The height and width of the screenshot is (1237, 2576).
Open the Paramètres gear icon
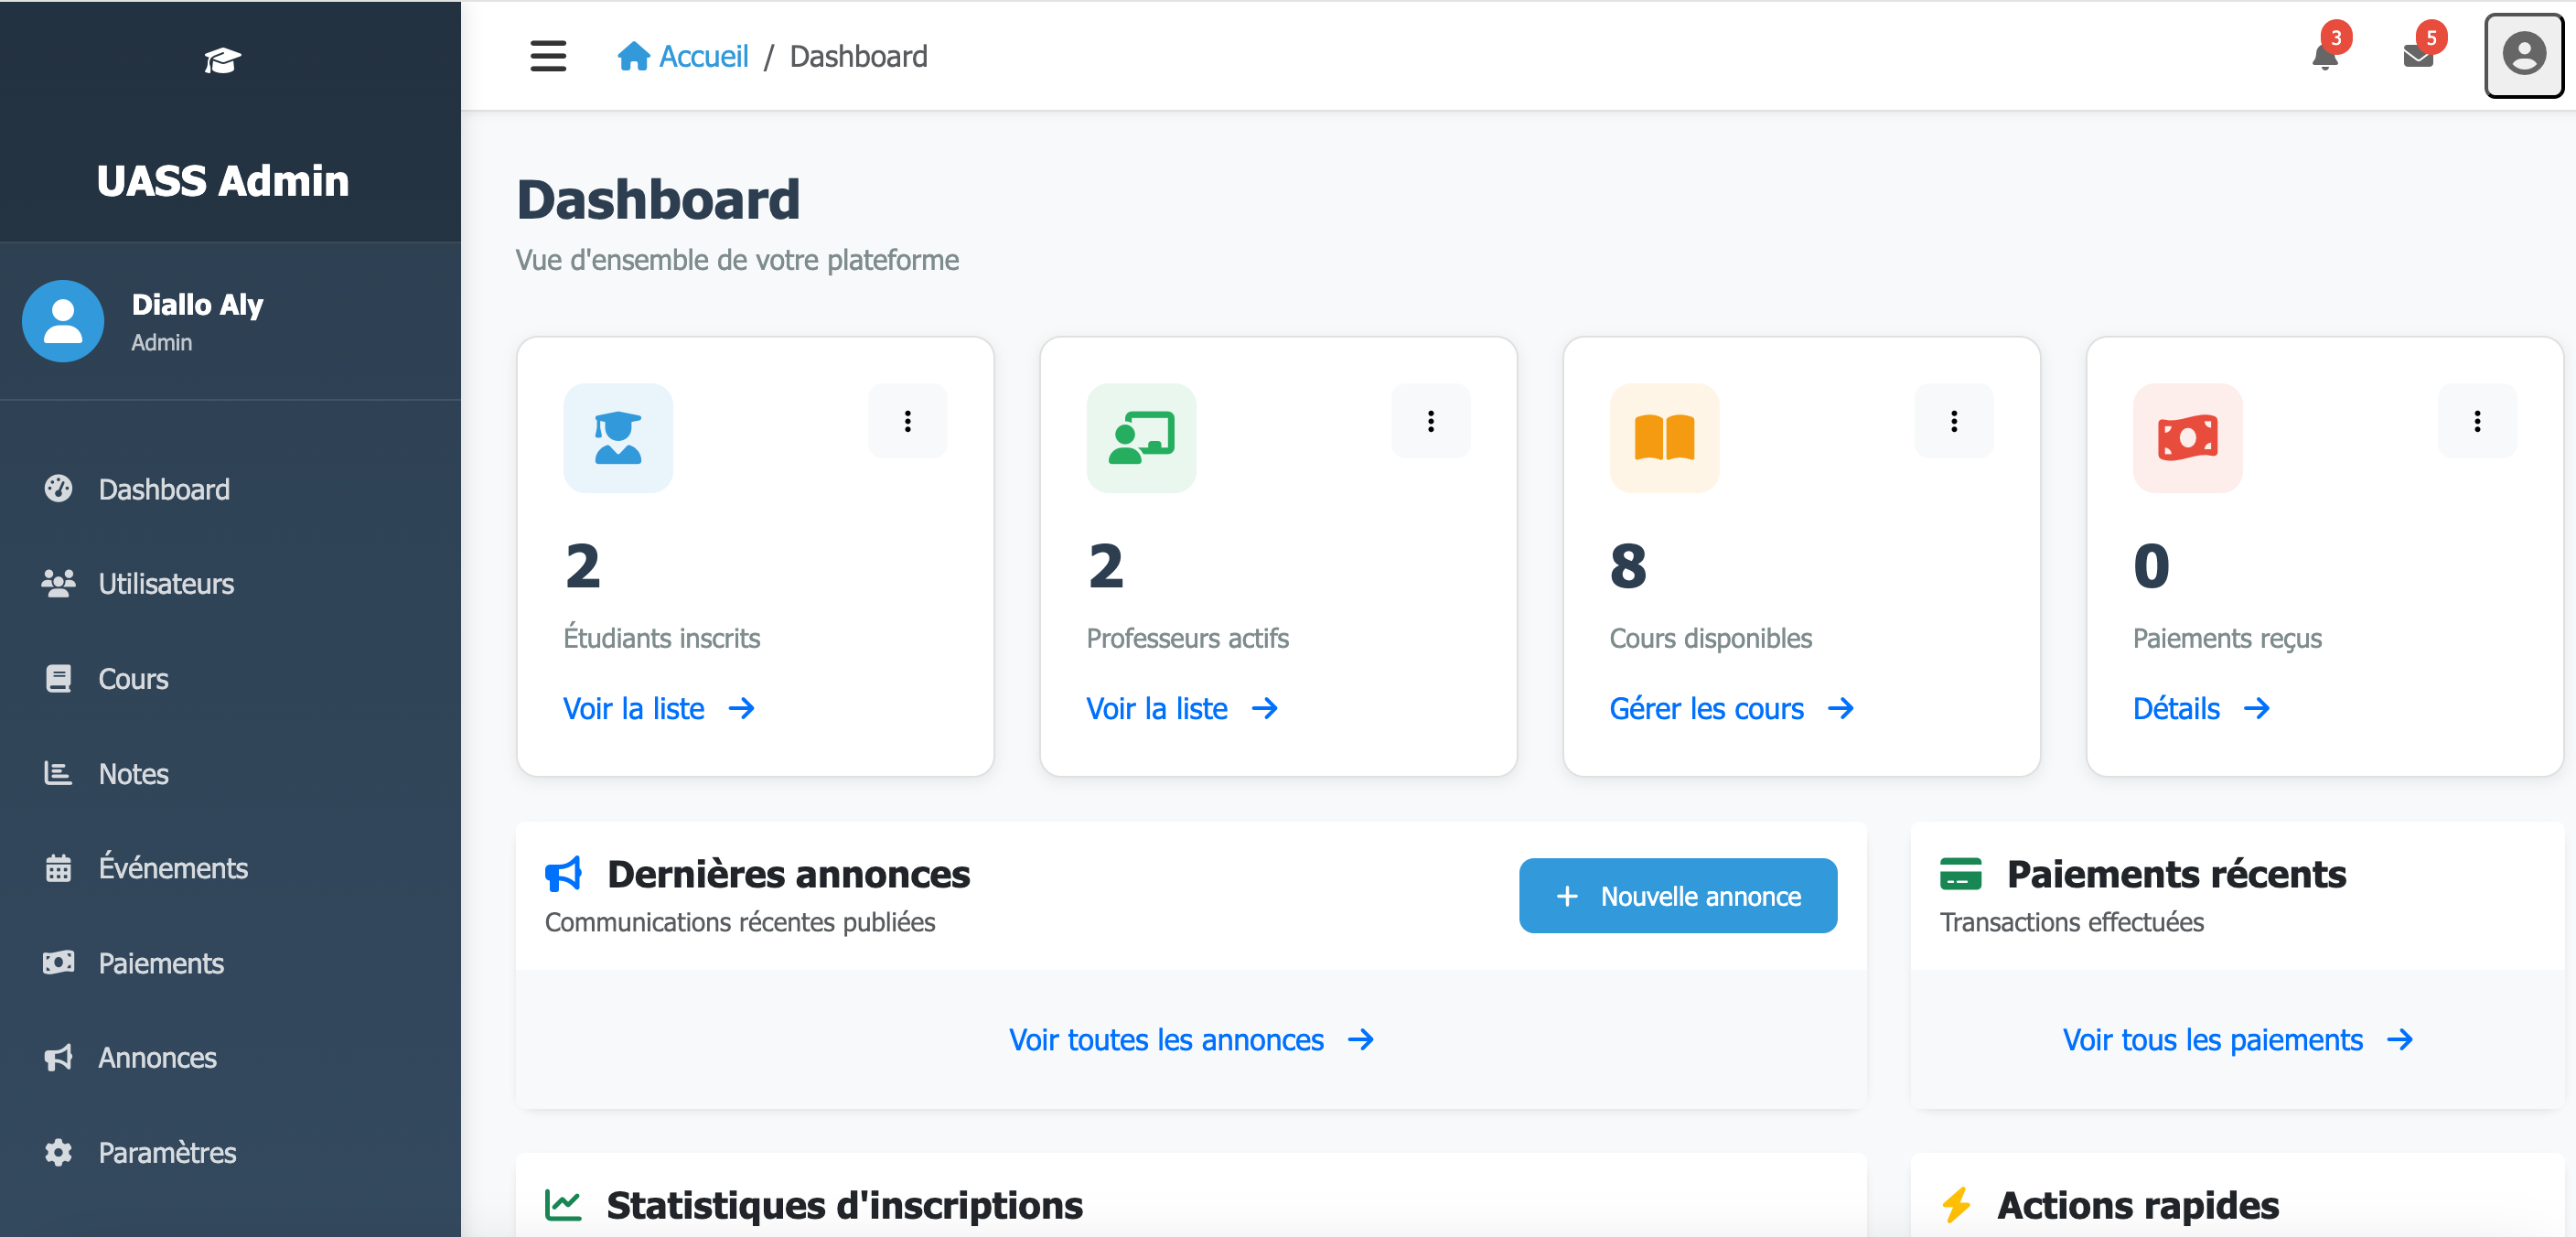click(x=59, y=1152)
